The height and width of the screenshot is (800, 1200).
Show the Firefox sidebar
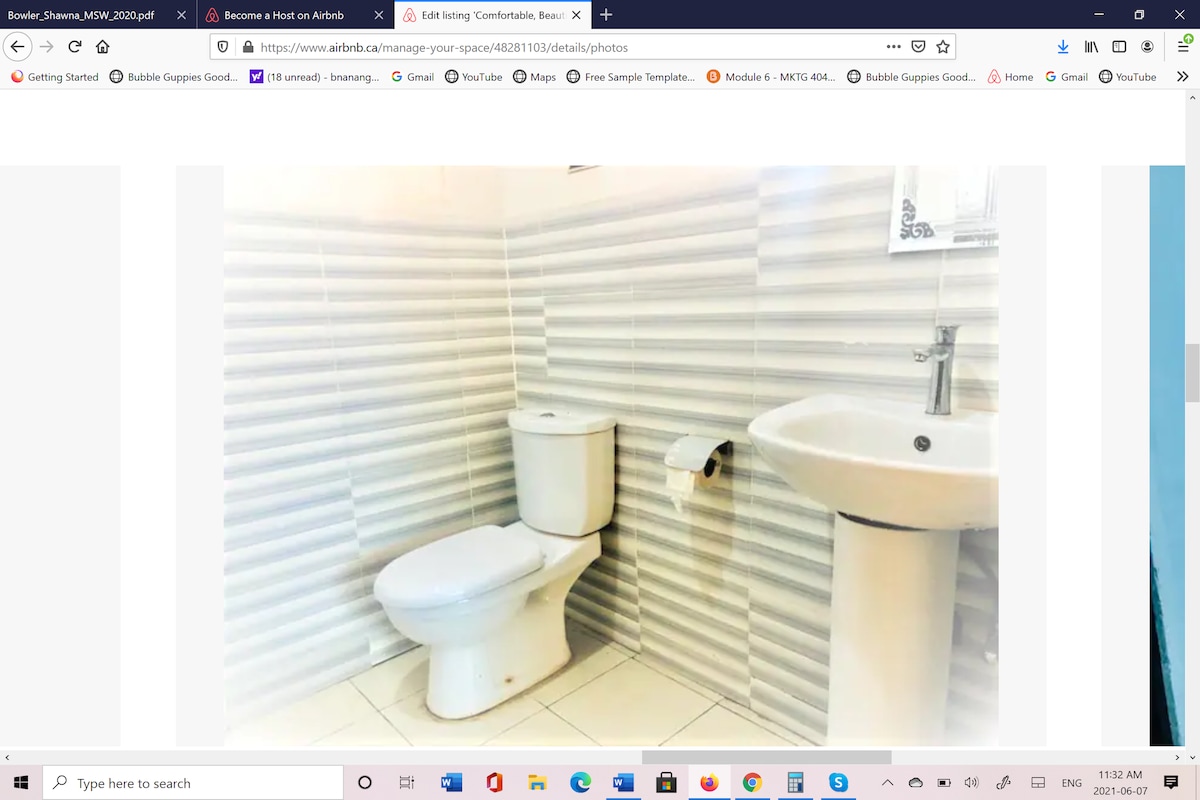(x=1120, y=47)
